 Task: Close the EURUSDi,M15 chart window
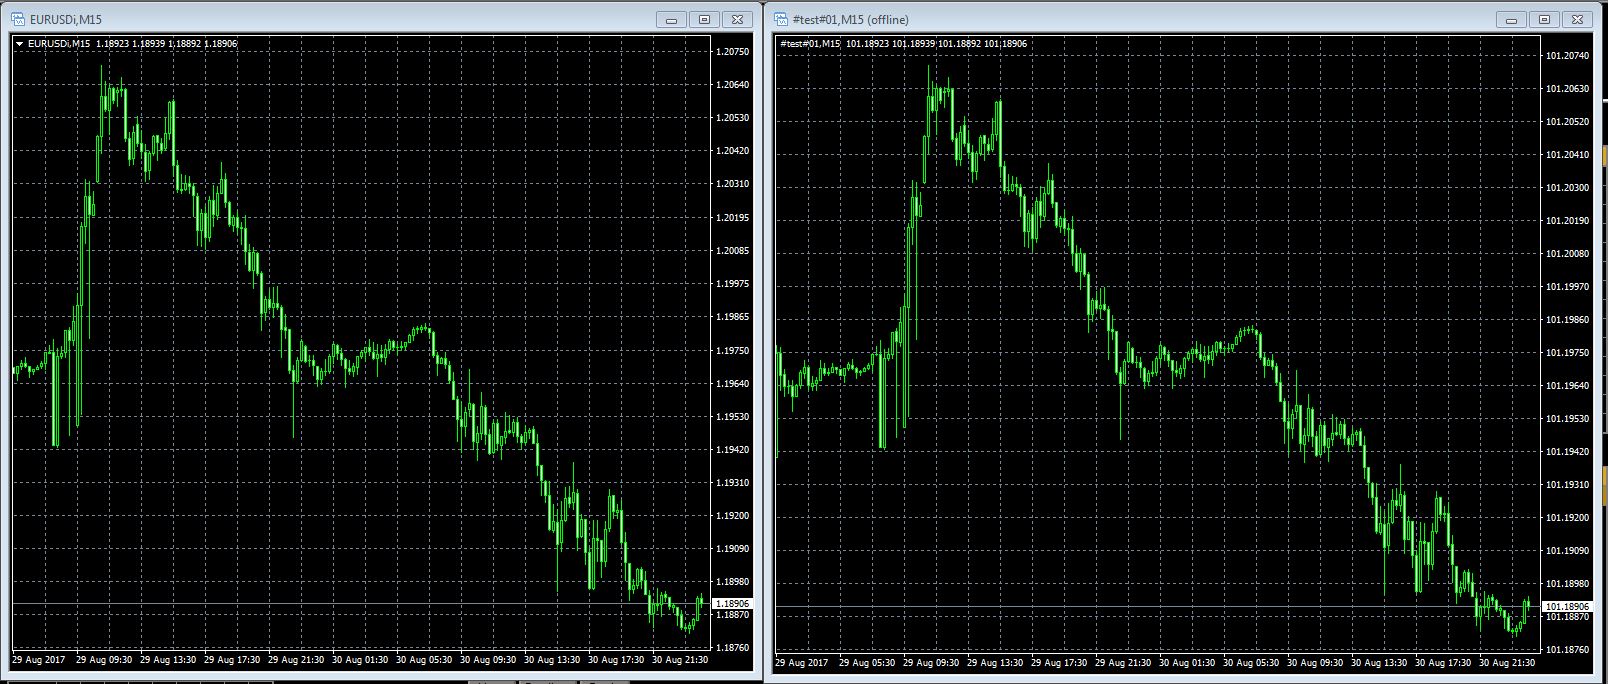pyautogui.click(x=737, y=19)
